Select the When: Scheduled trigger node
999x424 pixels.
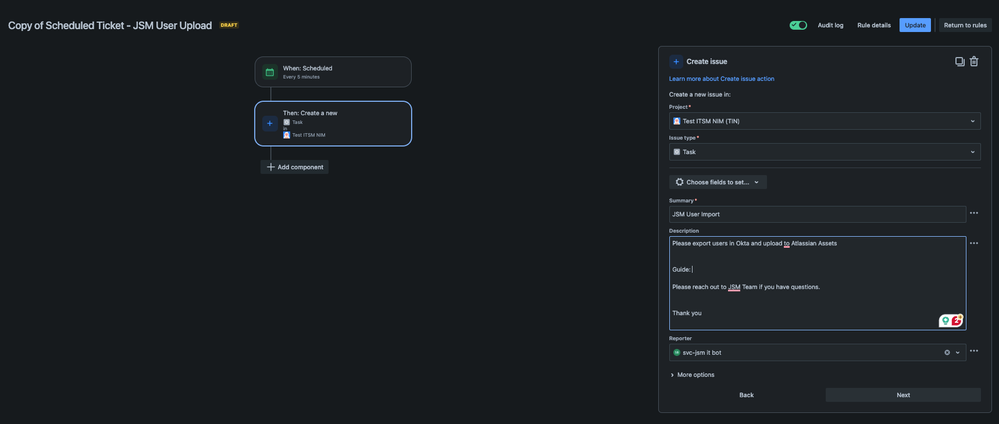333,72
